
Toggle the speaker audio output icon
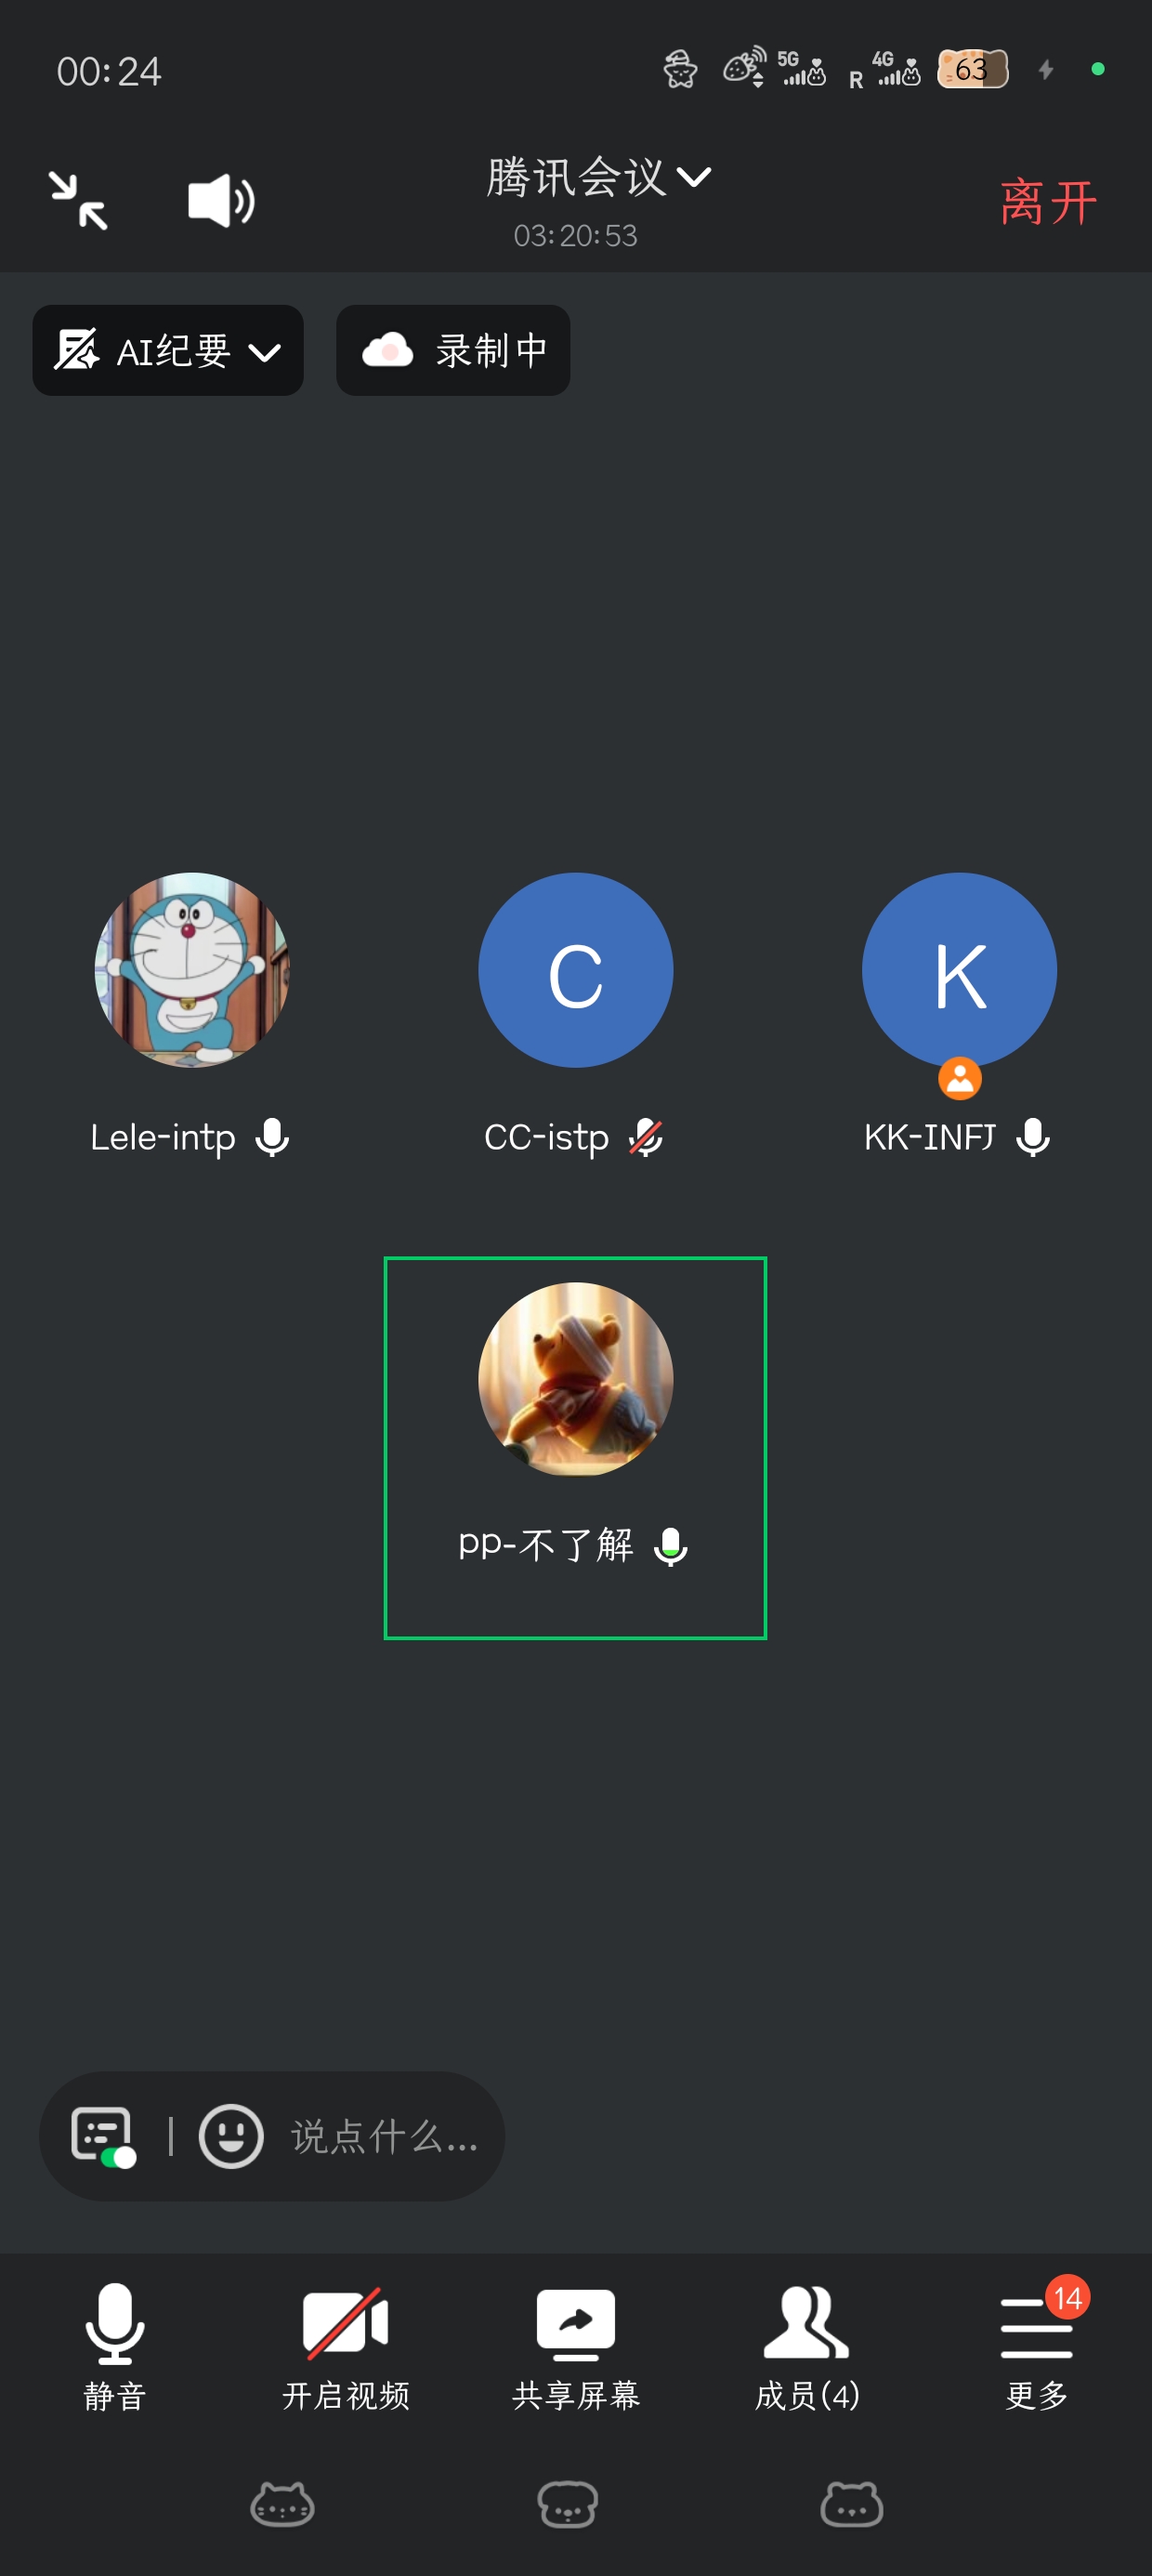[221, 201]
